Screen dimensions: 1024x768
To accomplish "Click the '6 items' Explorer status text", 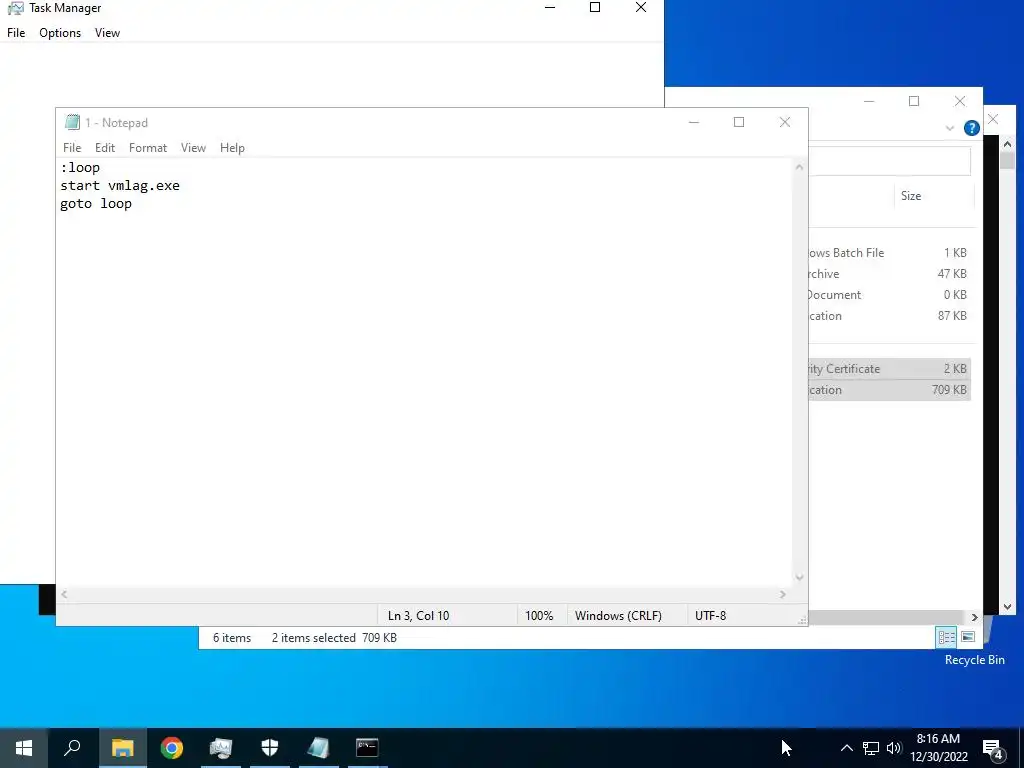I will coord(232,638).
